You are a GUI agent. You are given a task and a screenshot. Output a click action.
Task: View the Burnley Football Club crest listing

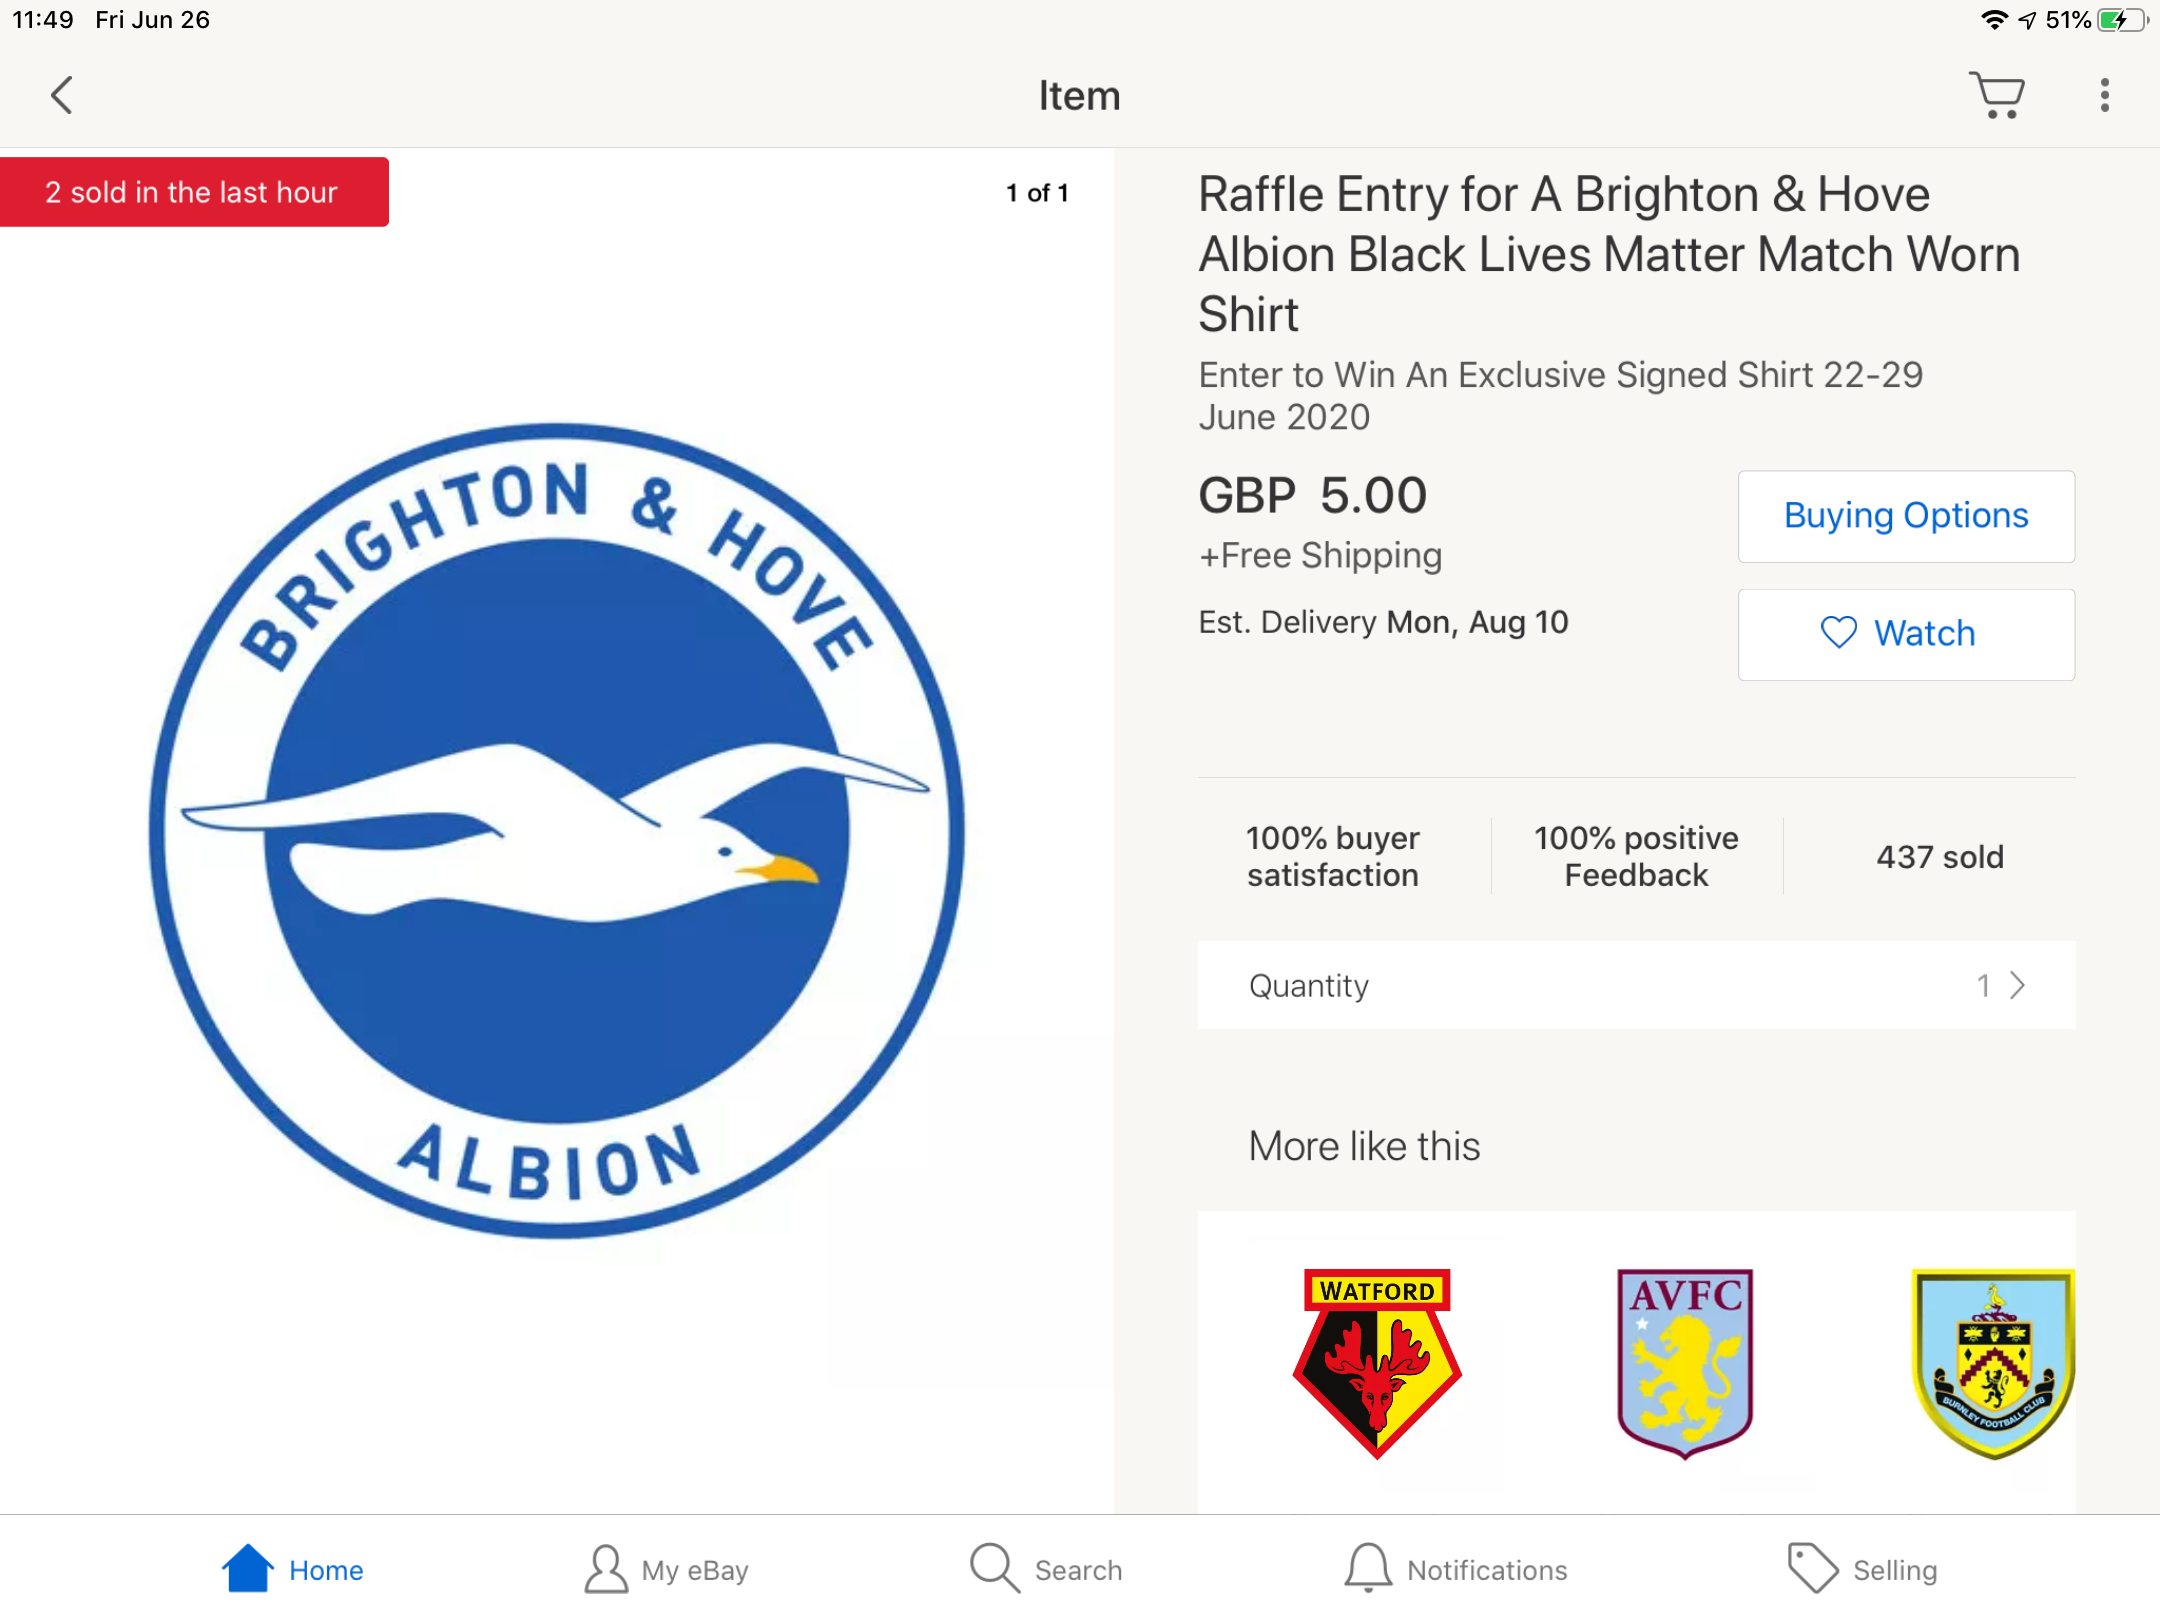[x=1993, y=1364]
